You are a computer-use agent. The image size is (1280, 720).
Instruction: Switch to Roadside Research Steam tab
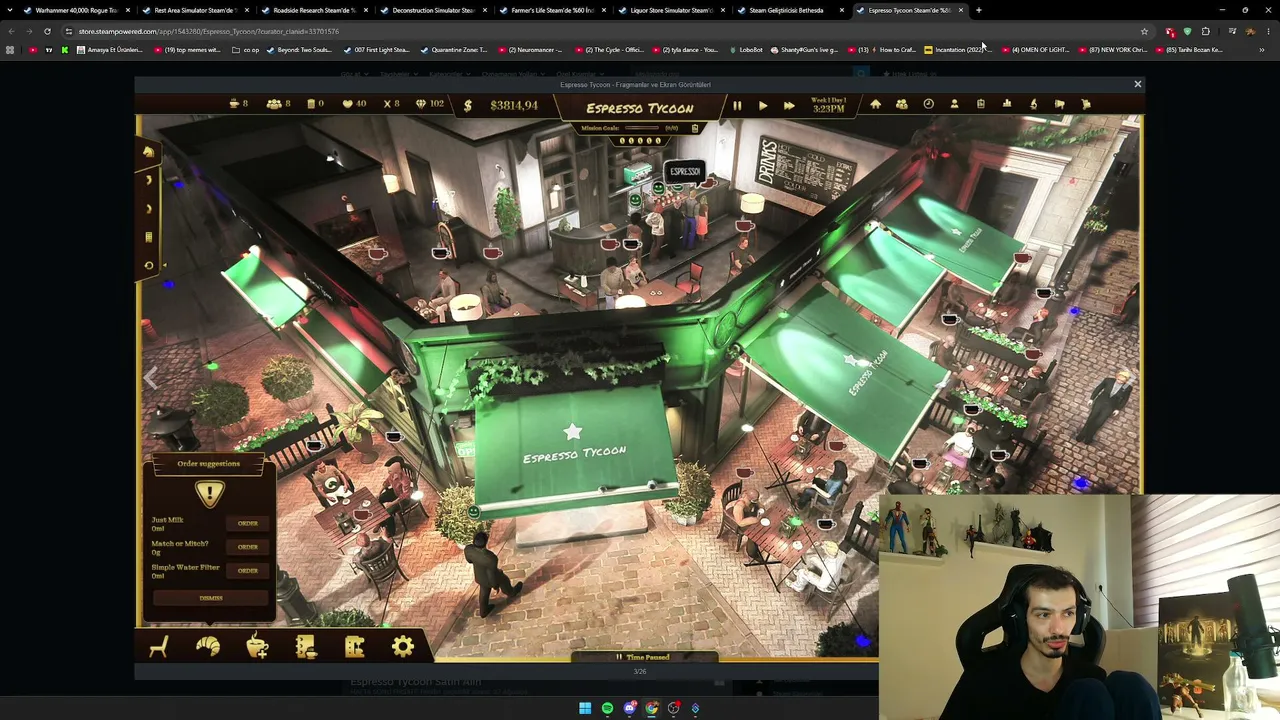pos(313,10)
